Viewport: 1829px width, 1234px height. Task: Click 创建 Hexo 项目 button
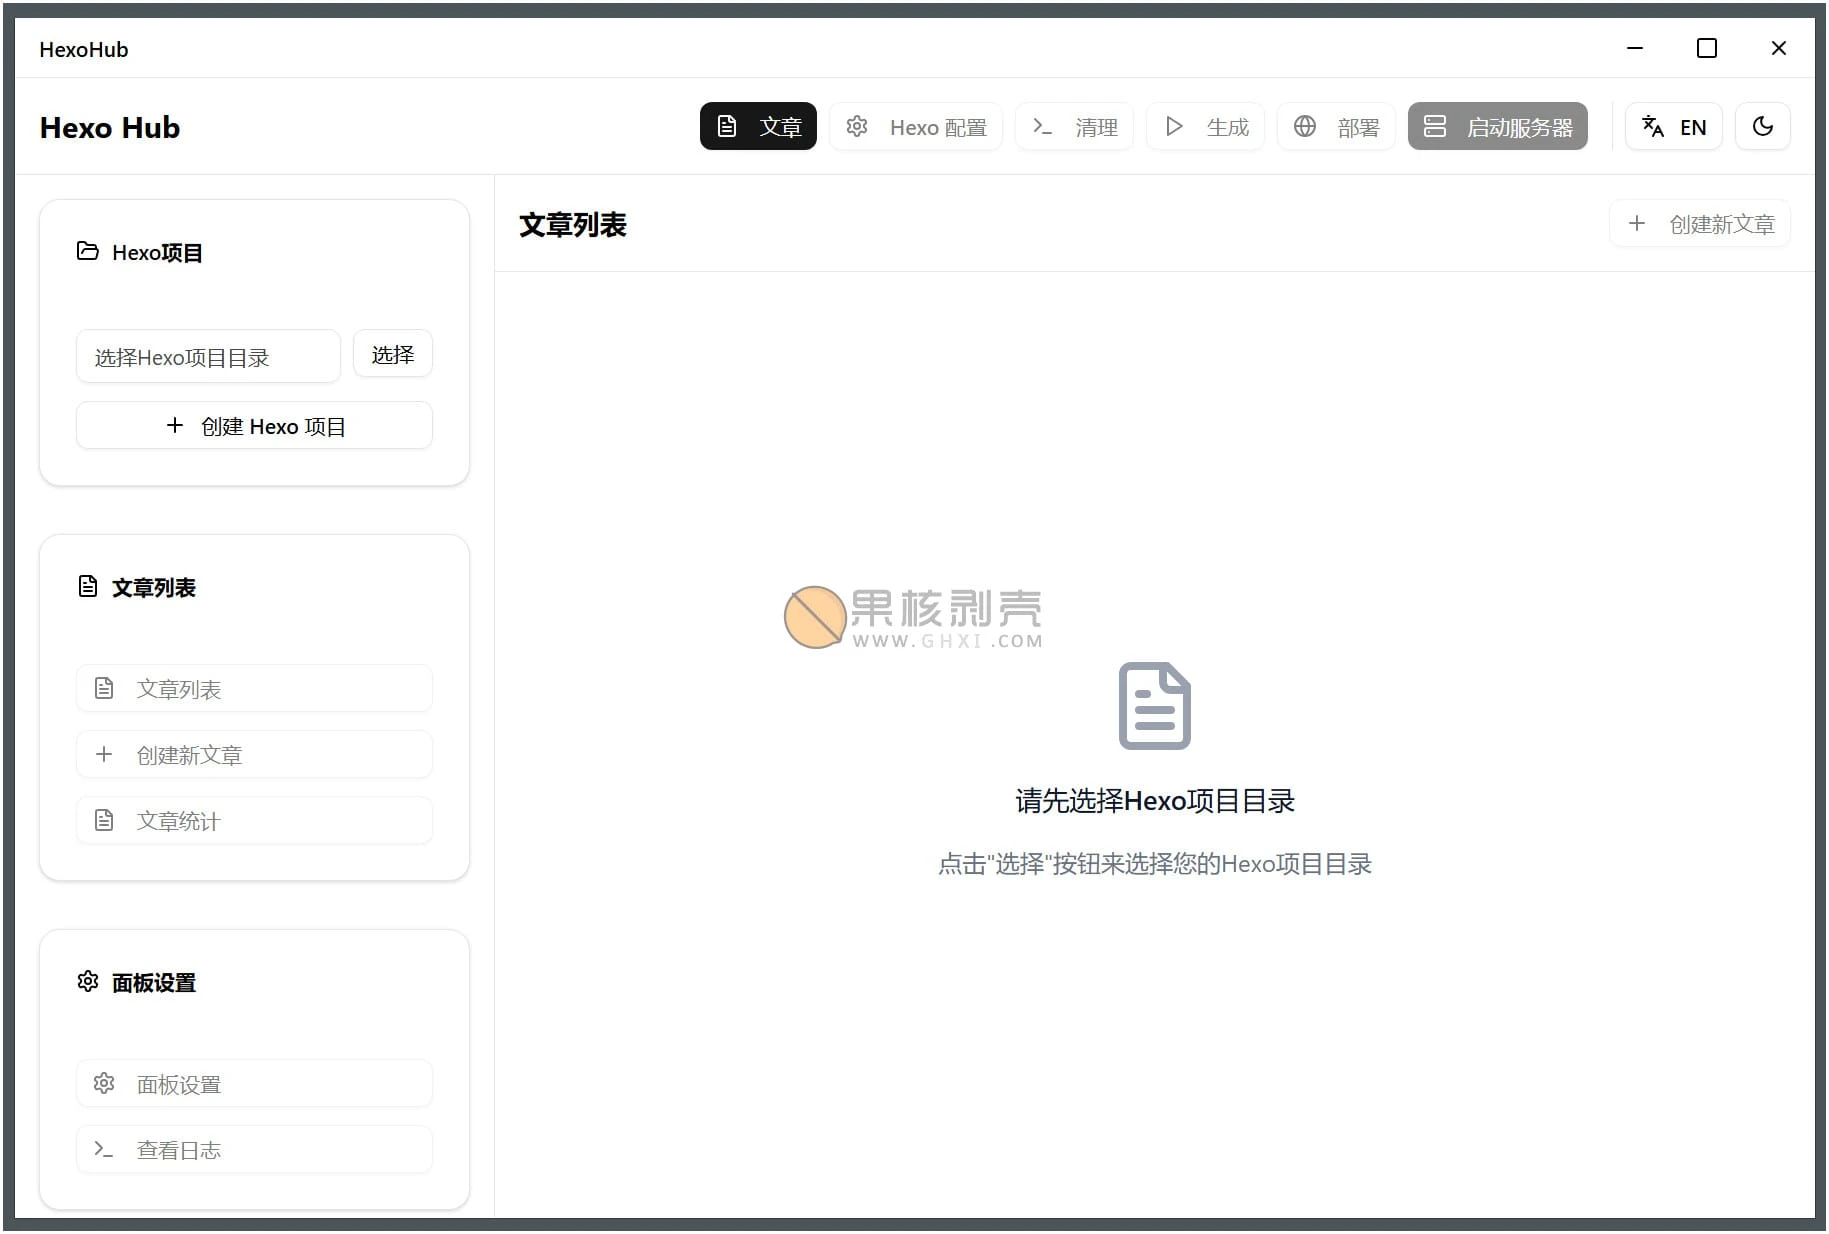(254, 426)
